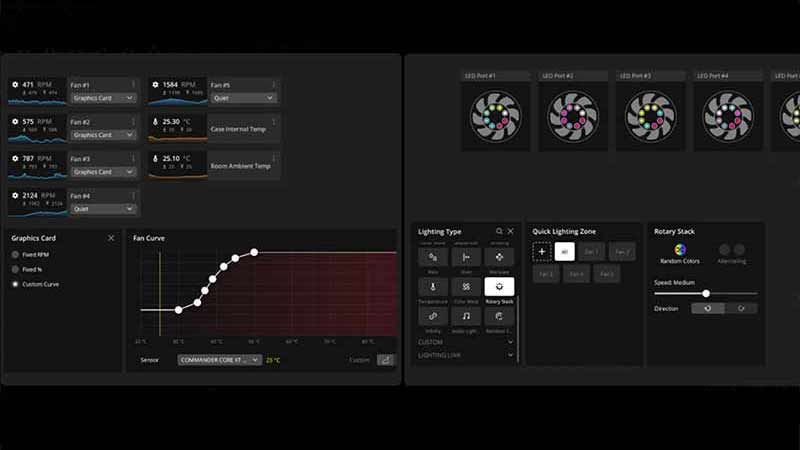
Task: Click the search icon in Lighting Type
Action: (x=499, y=232)
